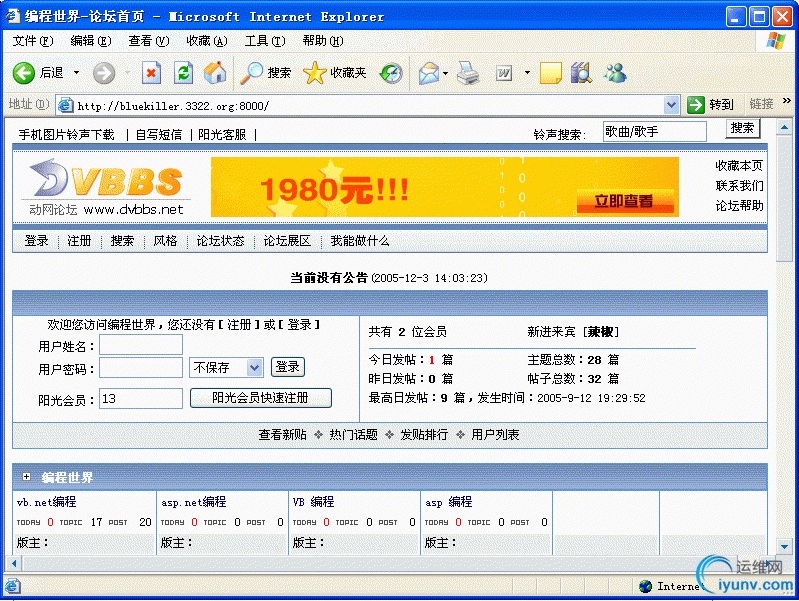This screenshot has height=601, width=799.
Task: Click the 1980元 banner advertisement
Action: coord(445,187)
